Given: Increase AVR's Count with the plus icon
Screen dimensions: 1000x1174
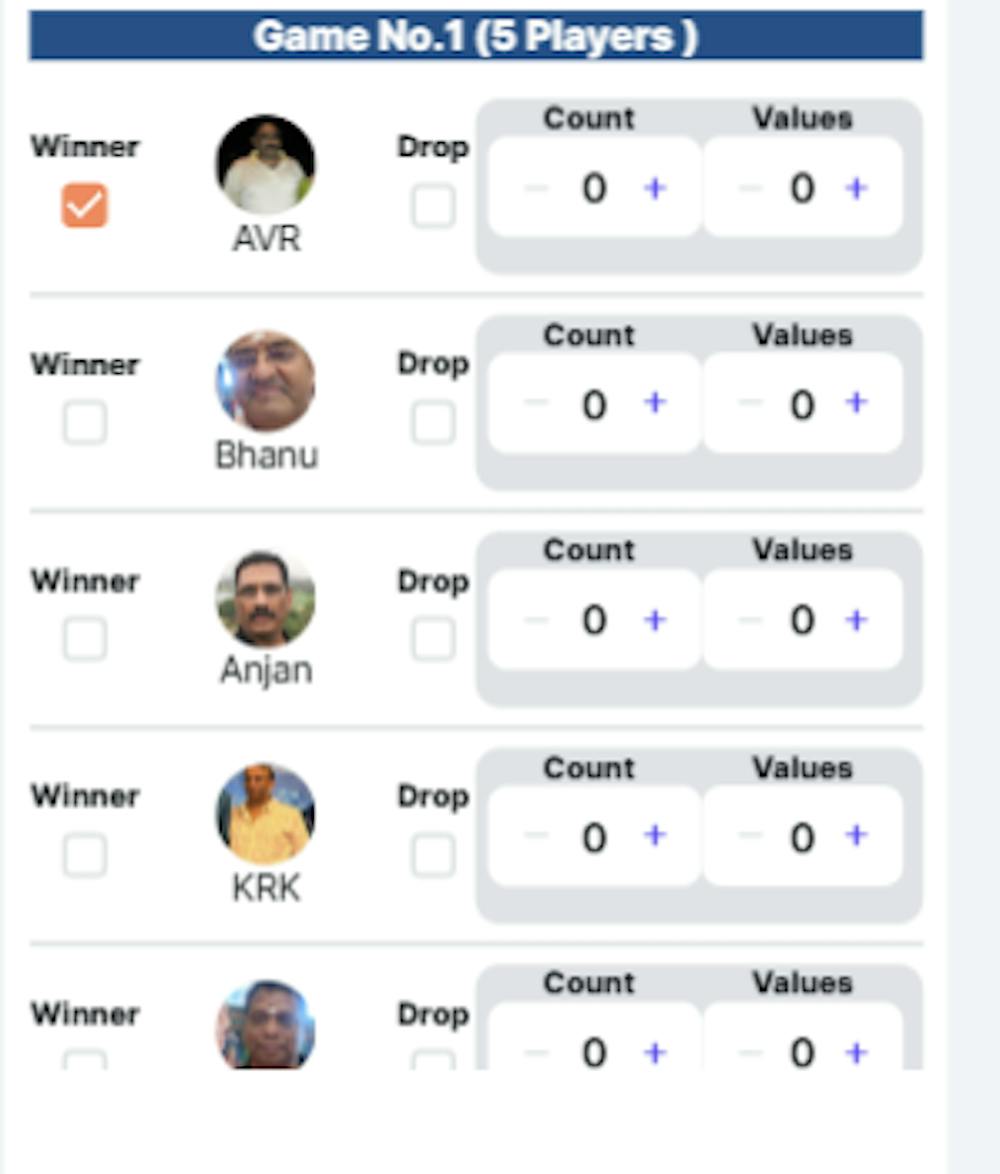Looking at the screenshot, I should coord(655,188).
